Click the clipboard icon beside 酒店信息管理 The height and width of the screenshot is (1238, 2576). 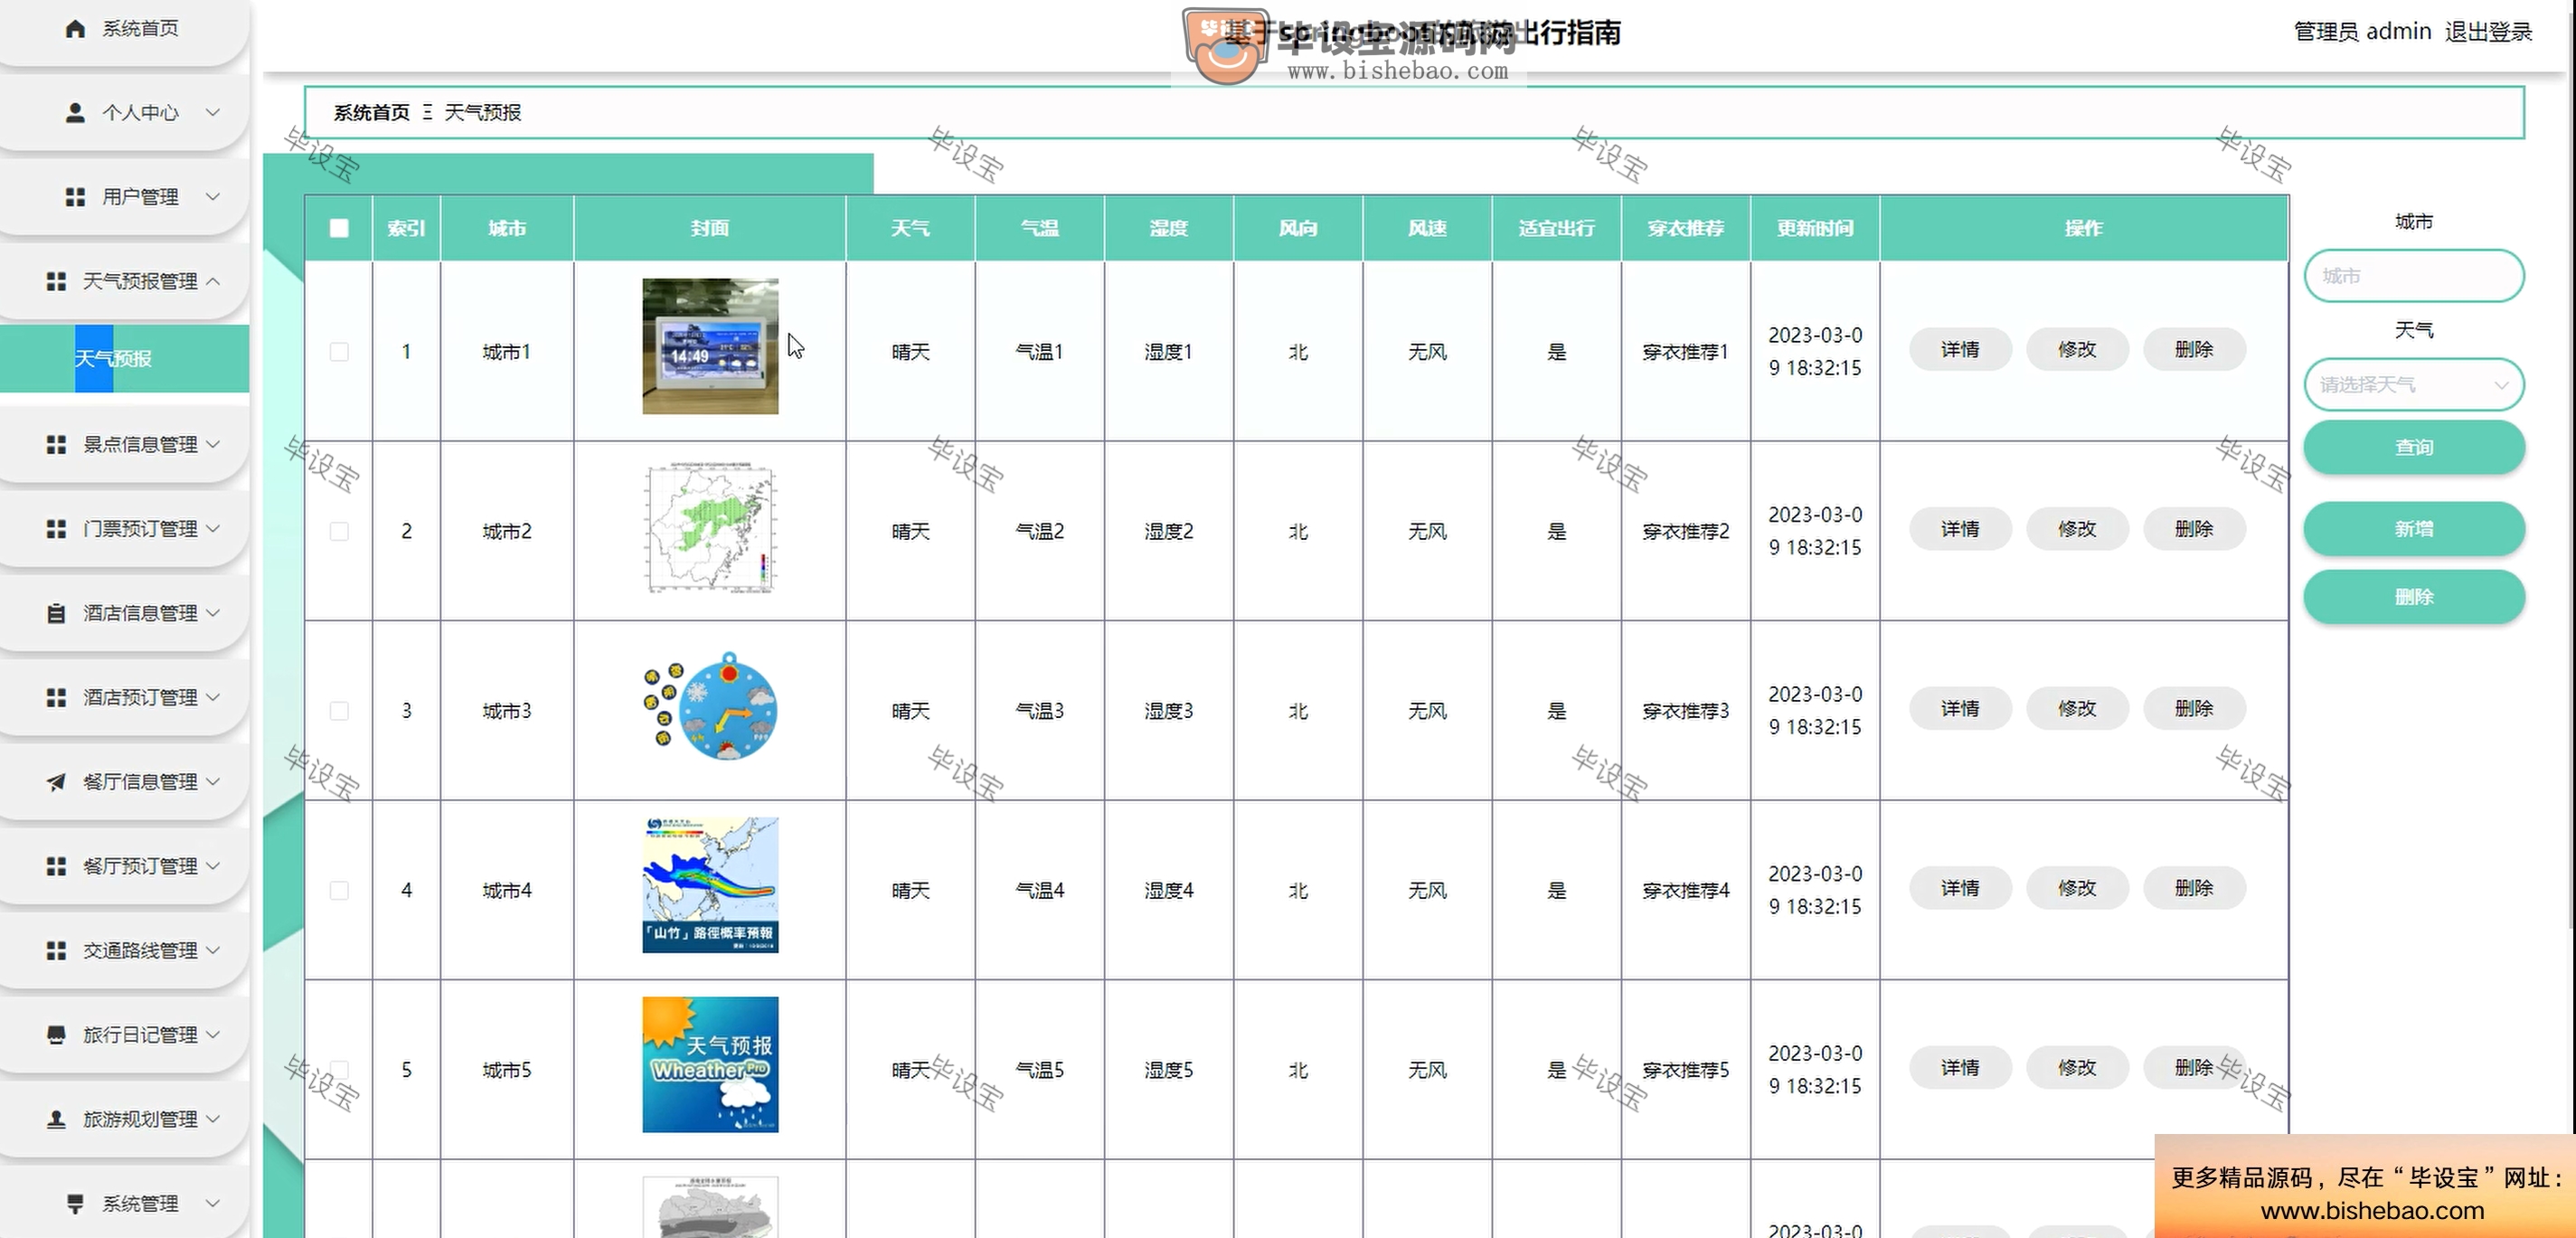click(x=56, y=613)
